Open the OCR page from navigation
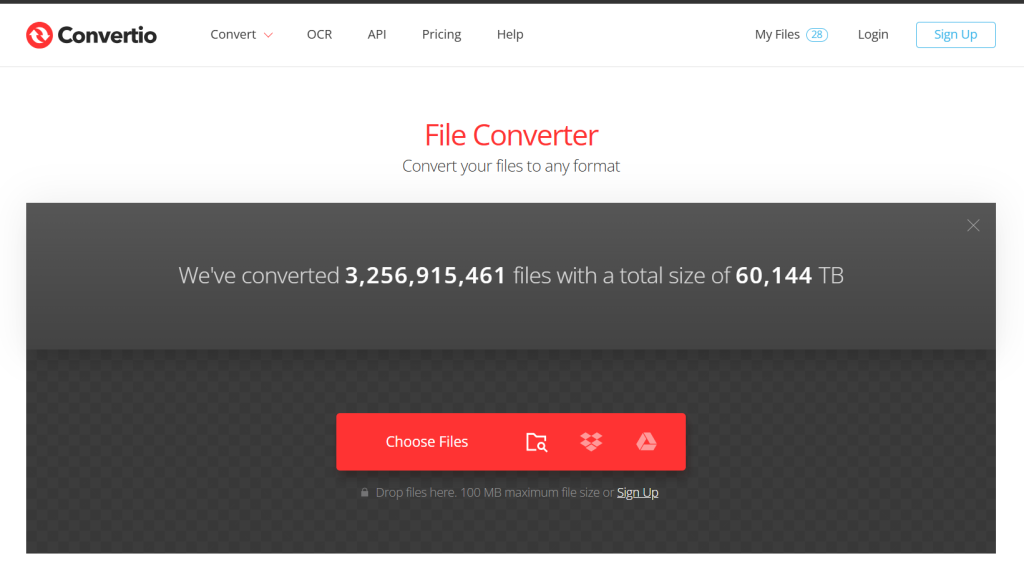The width and height of the screenshot is (1024, 586). (319, 35)
